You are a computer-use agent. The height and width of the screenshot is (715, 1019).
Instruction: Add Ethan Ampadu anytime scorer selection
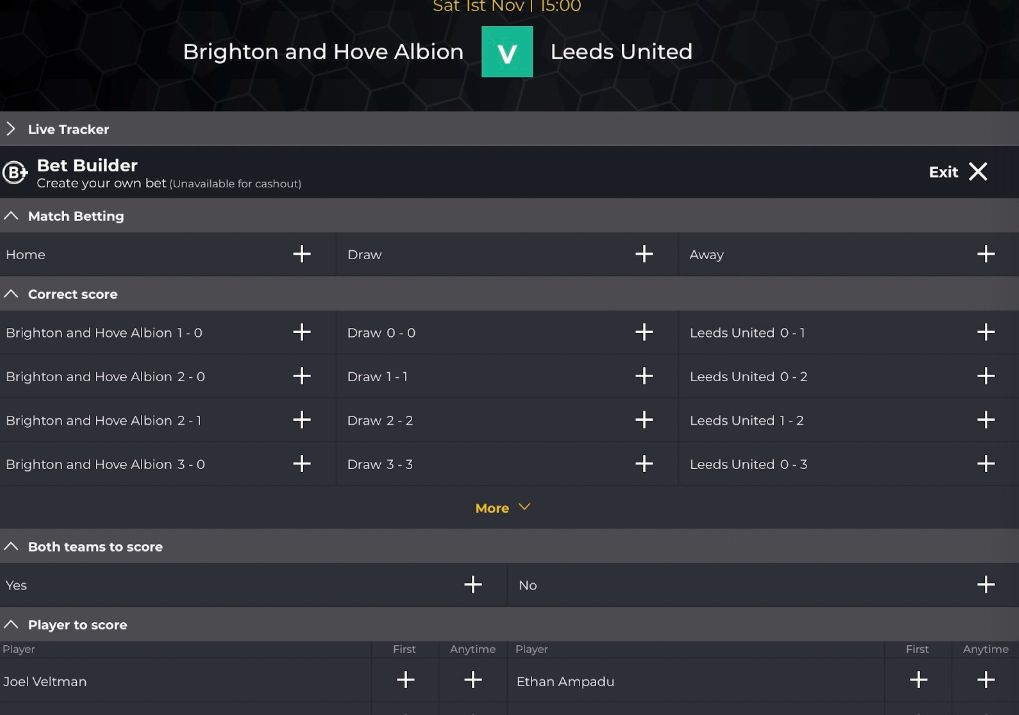985,680
